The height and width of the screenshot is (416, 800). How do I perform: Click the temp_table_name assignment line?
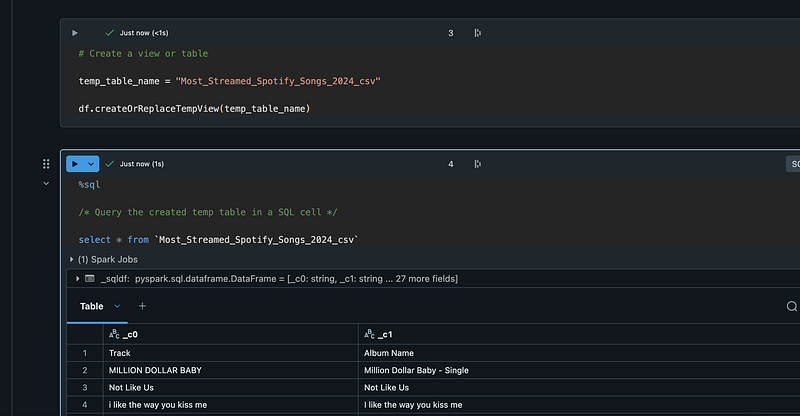pyautogui.click(x=230, y=81)
